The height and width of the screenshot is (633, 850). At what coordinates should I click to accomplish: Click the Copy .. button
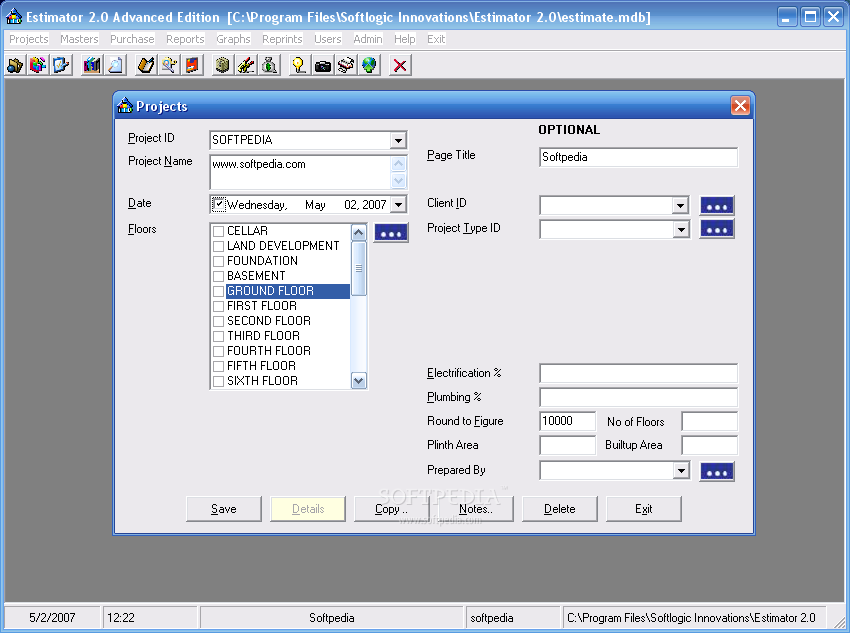point(391,509)
